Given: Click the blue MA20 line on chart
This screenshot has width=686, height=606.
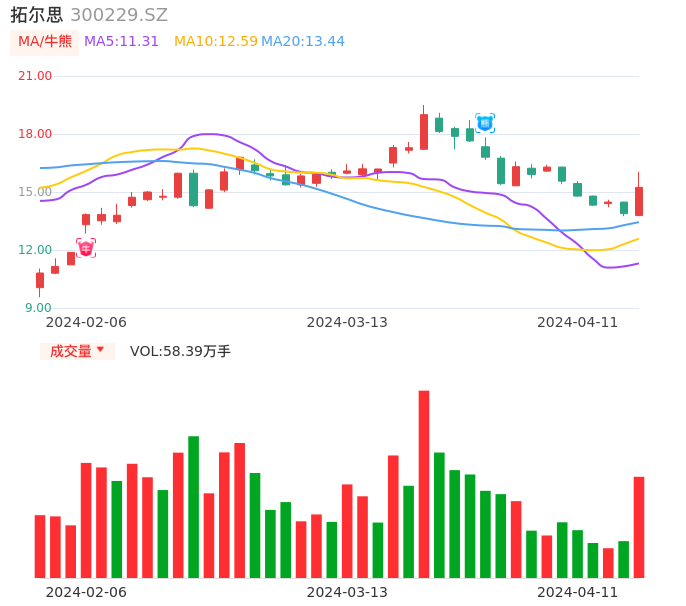Looking at the screenshot, I should 400,214.
